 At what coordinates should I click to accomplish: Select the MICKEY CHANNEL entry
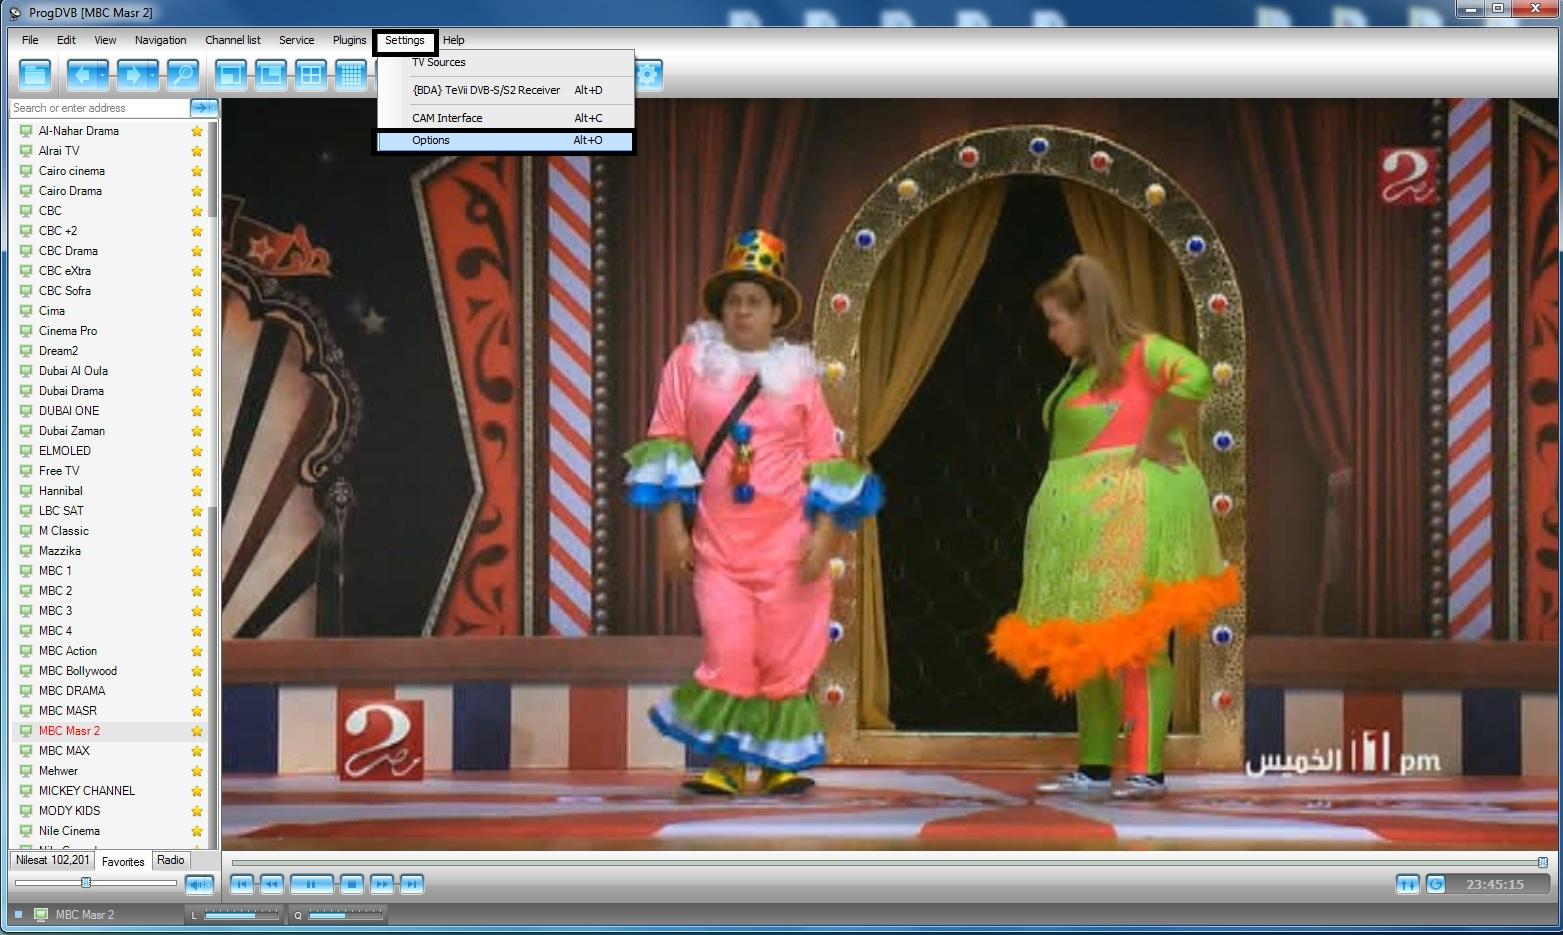click(x=87, y=791)
